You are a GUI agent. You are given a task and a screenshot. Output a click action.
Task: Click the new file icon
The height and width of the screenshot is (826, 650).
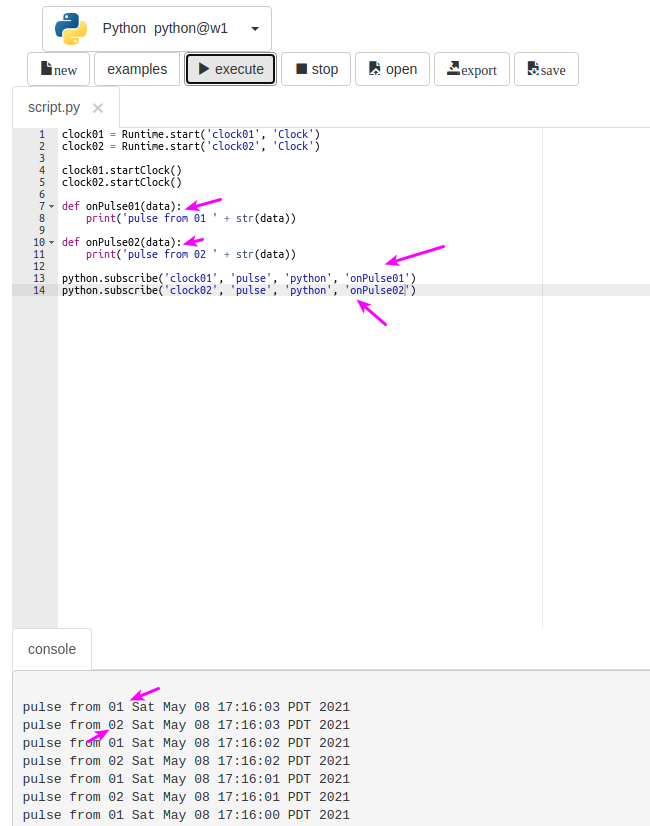click(46, 68)
